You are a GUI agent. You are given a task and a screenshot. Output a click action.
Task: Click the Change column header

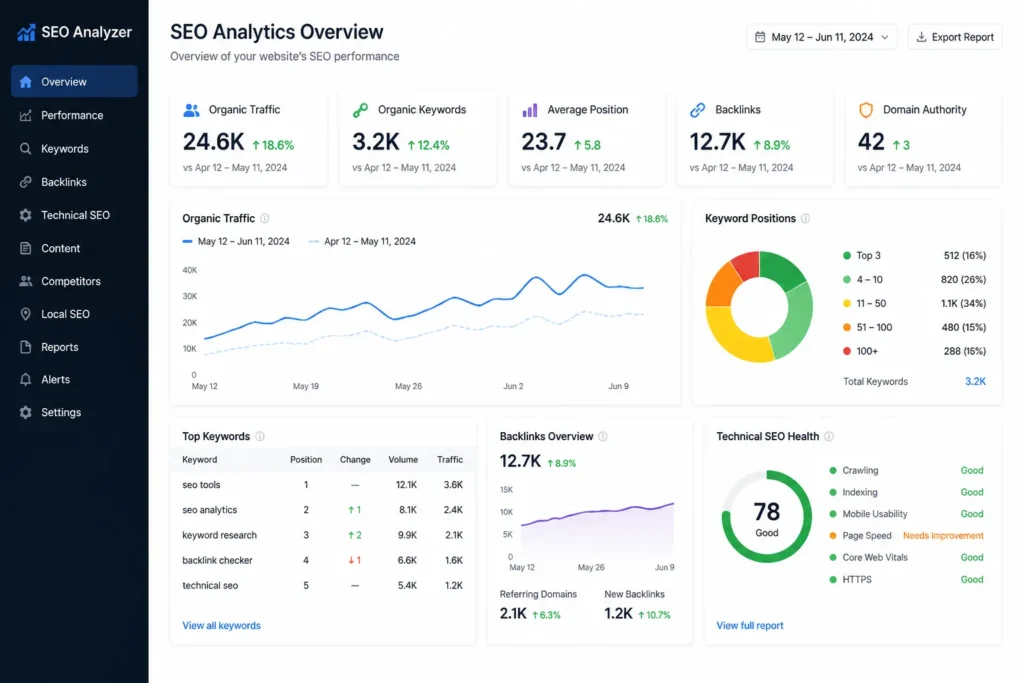point(355,460)
